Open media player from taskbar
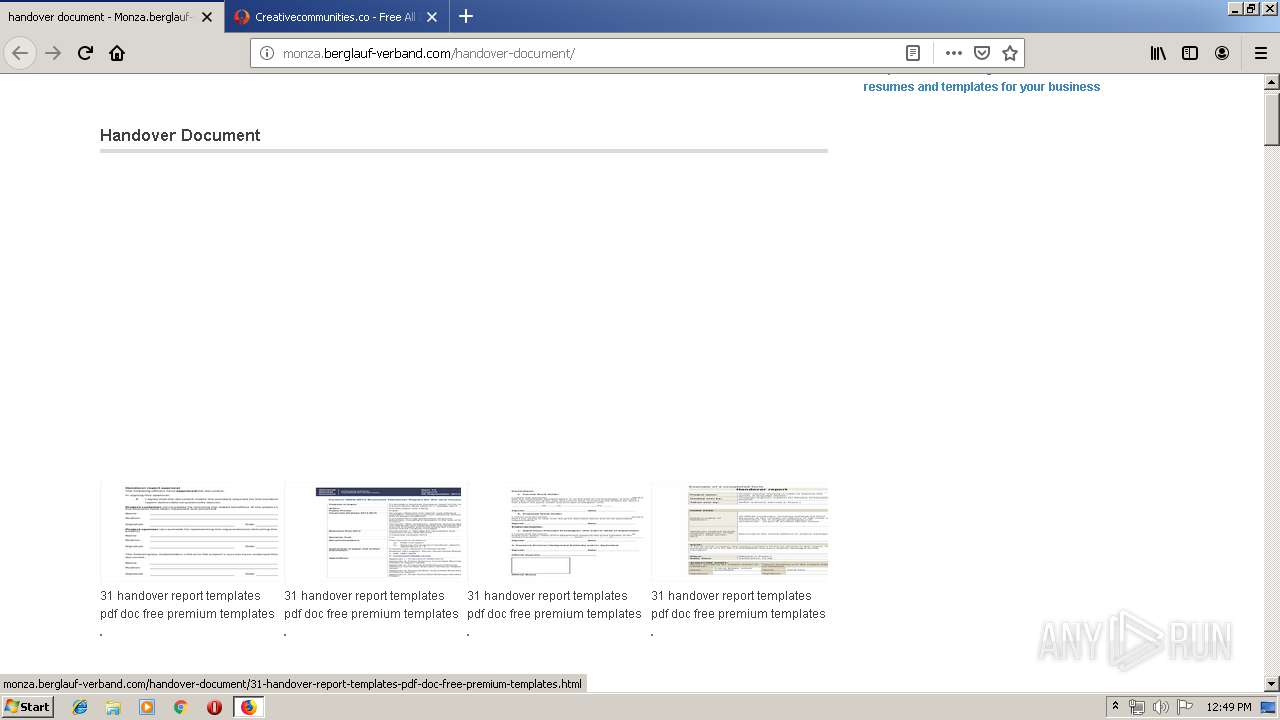The height and width of the screenshot is (720, 1280). coord(147,707)
